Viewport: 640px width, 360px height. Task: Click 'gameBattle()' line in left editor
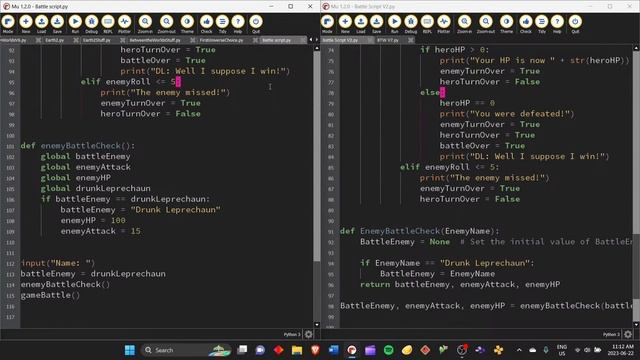coord(50,295)
